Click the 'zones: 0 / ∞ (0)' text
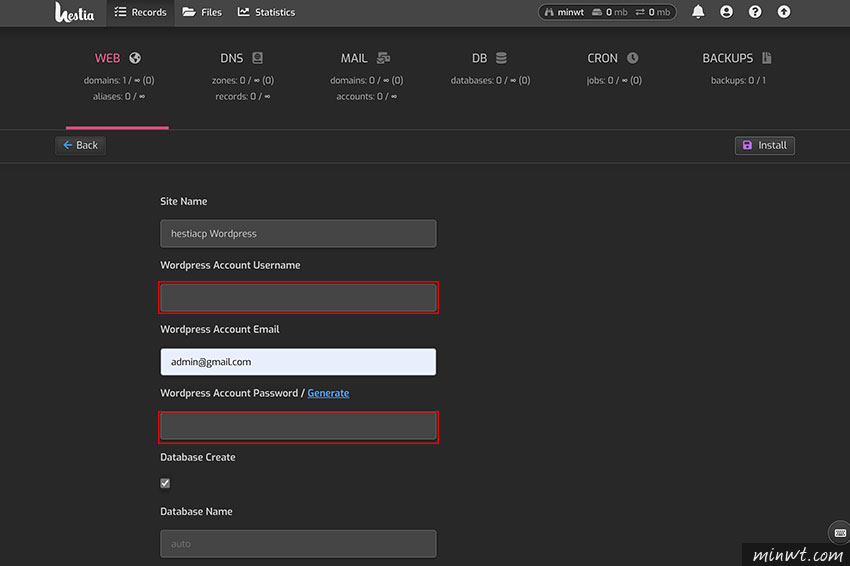 (x=243, y=80)
